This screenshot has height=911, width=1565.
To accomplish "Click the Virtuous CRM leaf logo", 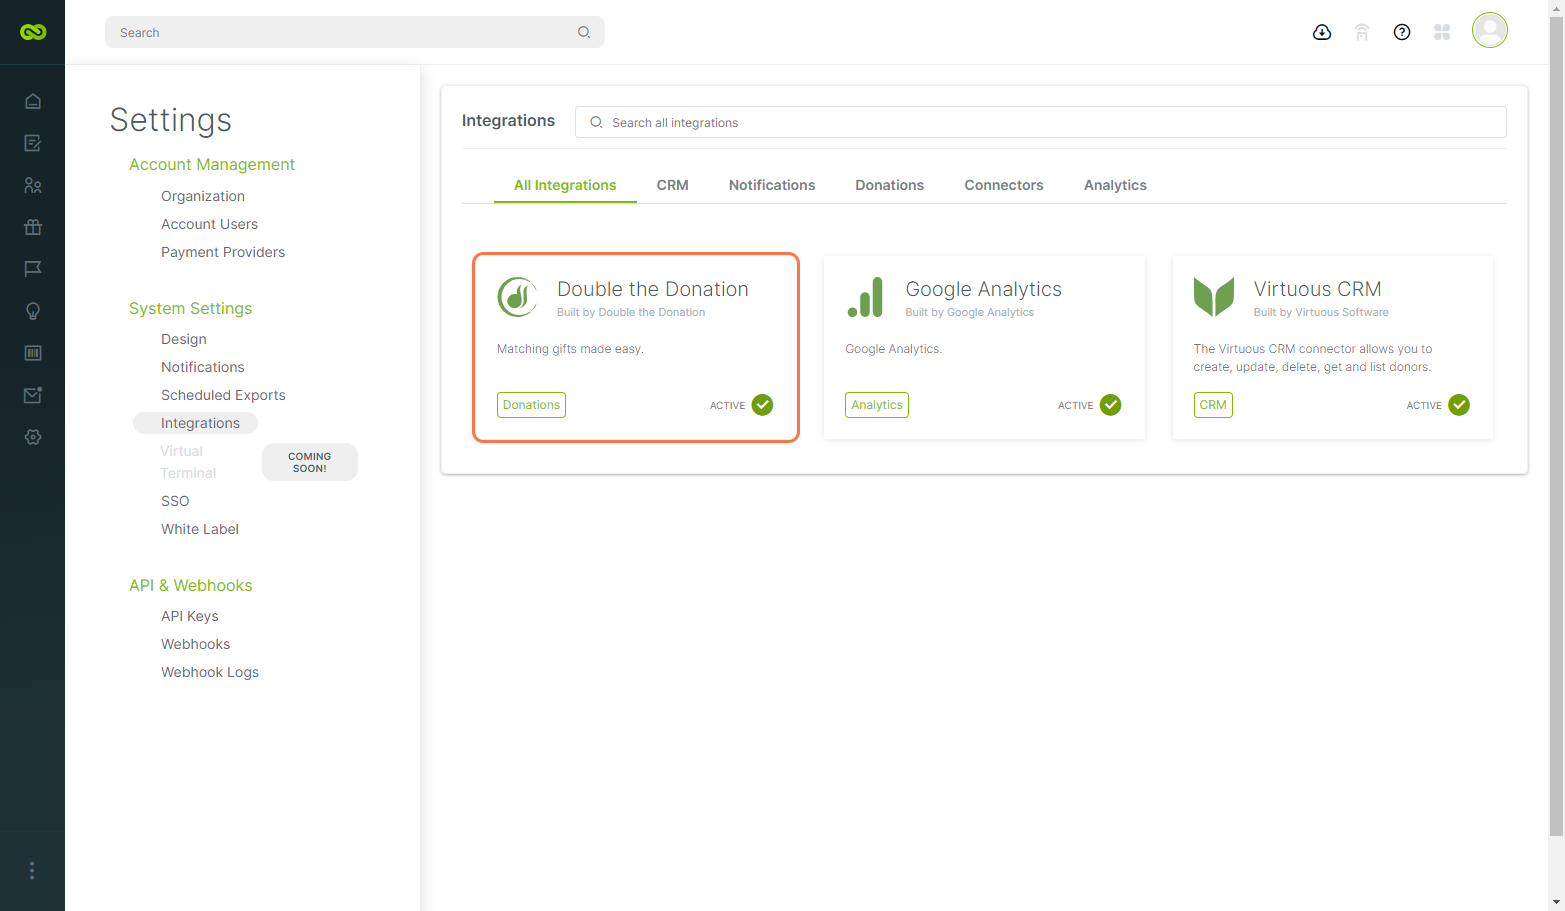I will coord(1214,297).
